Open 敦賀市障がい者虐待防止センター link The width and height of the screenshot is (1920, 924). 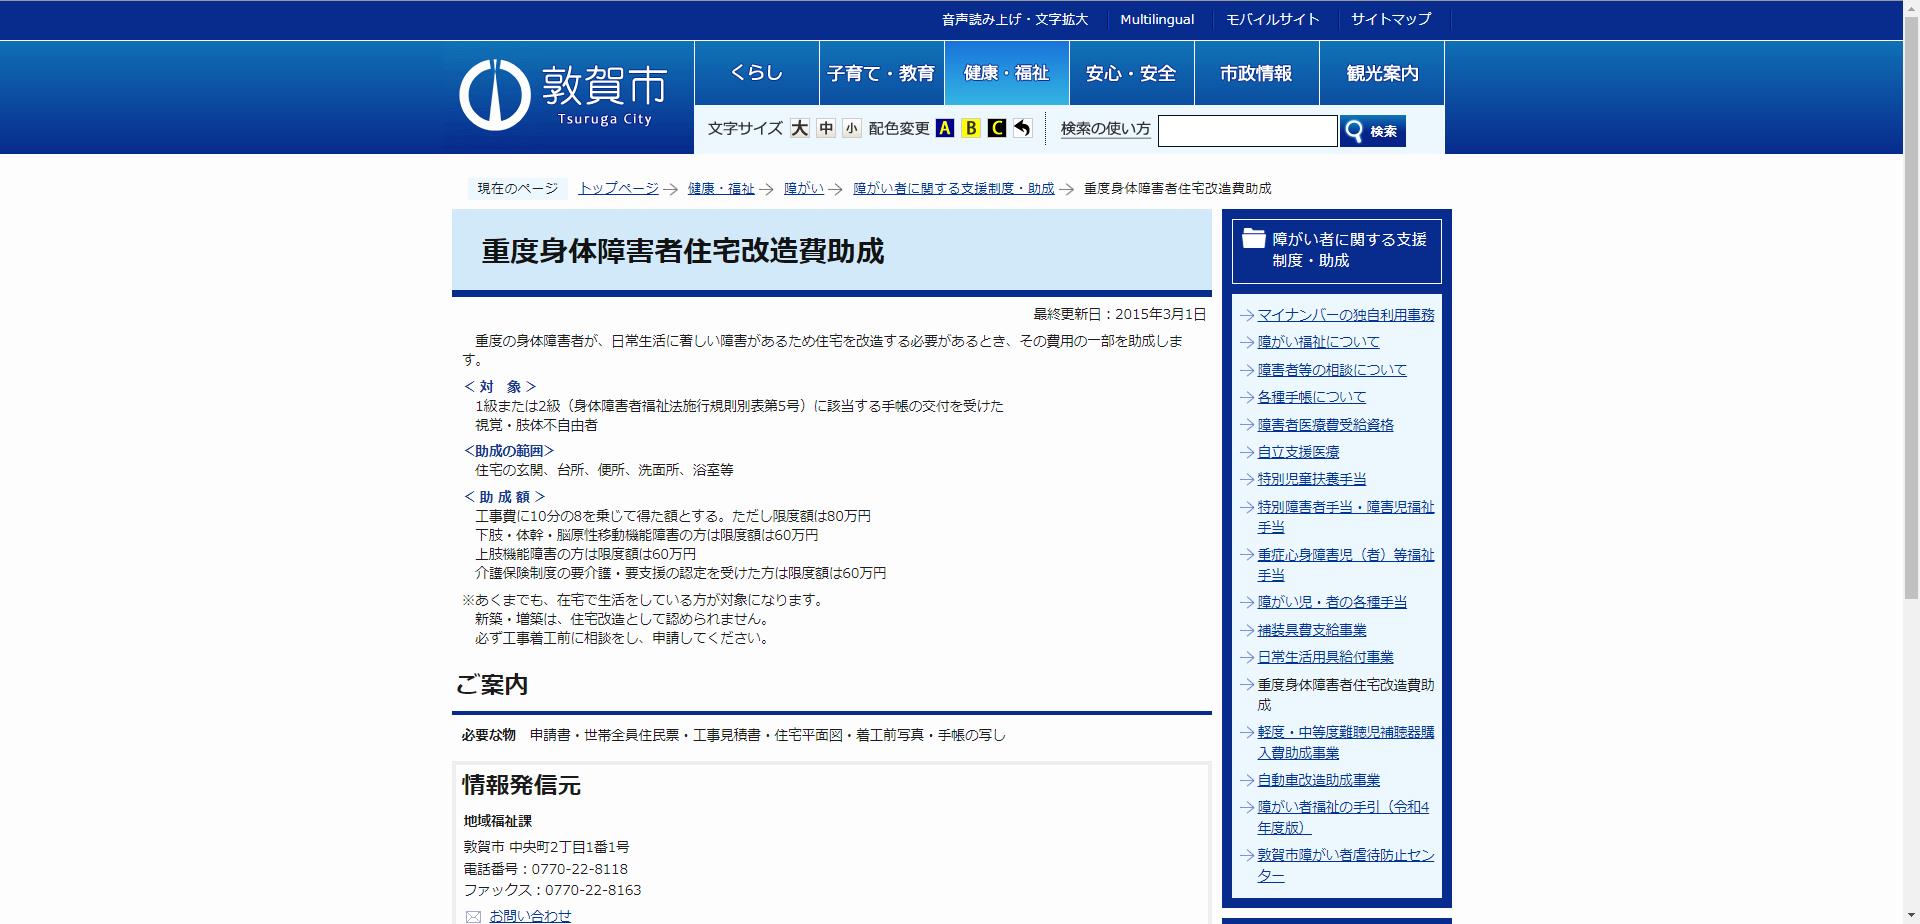click(x=1345, y=865)
